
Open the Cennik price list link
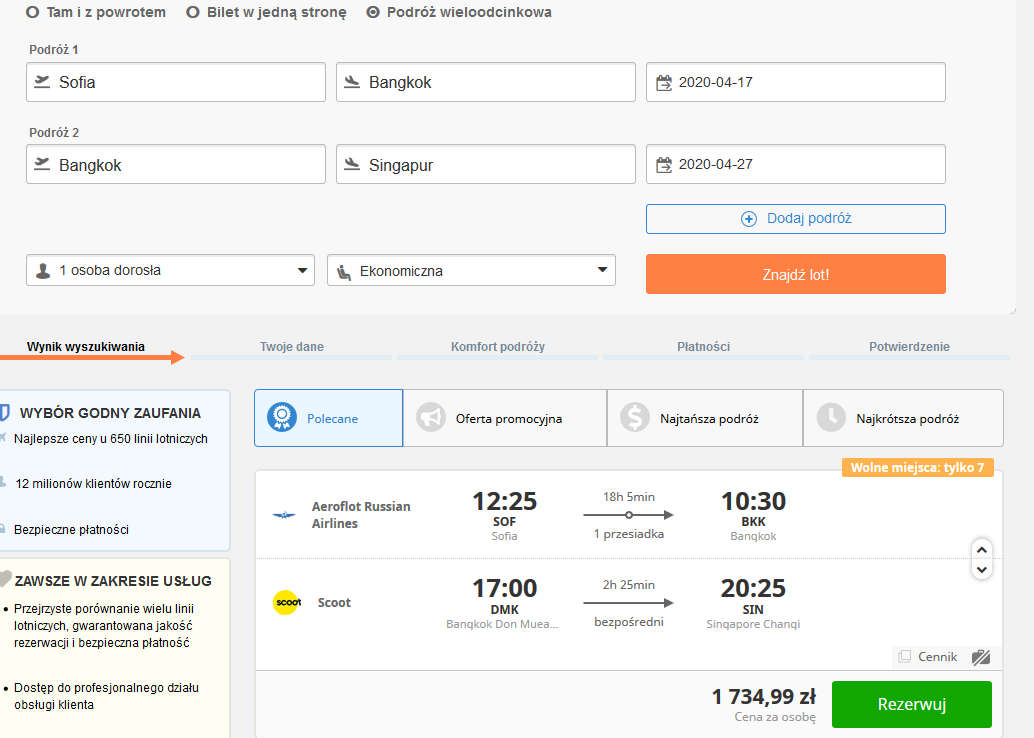pos(937,657)
